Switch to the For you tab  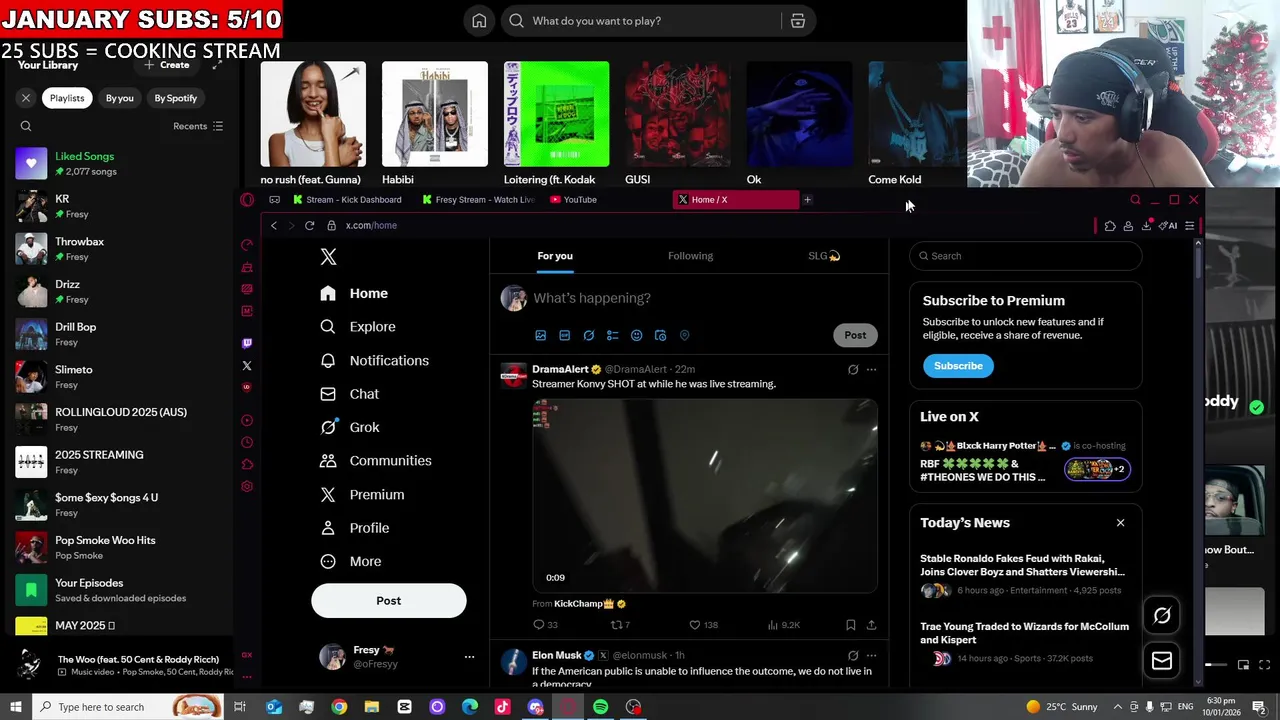(x=555, y=256)
